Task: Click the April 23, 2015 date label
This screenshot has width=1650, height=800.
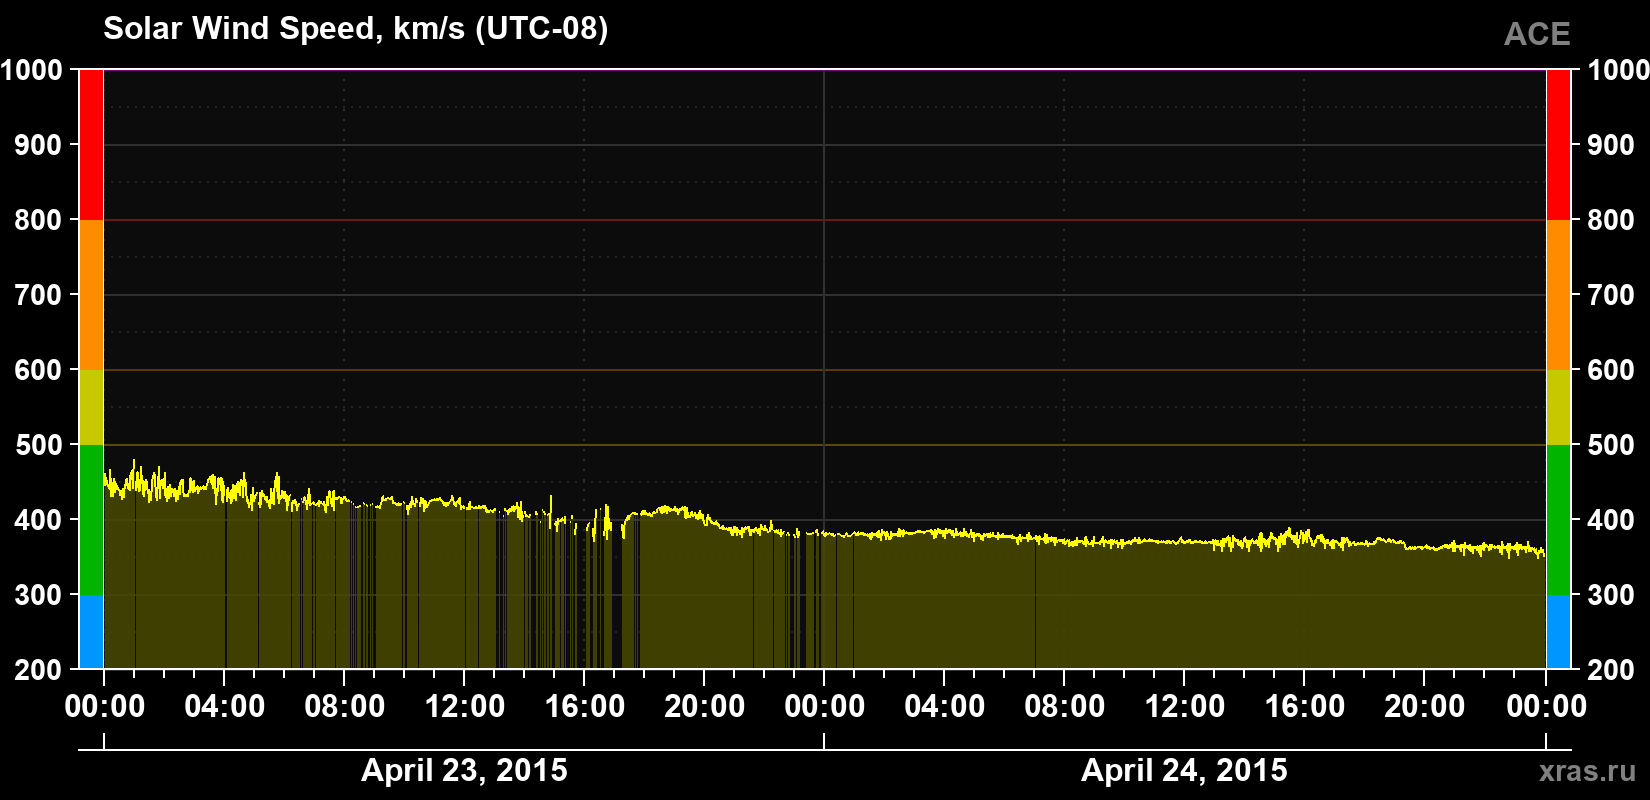Action: (x=464, y=770)
